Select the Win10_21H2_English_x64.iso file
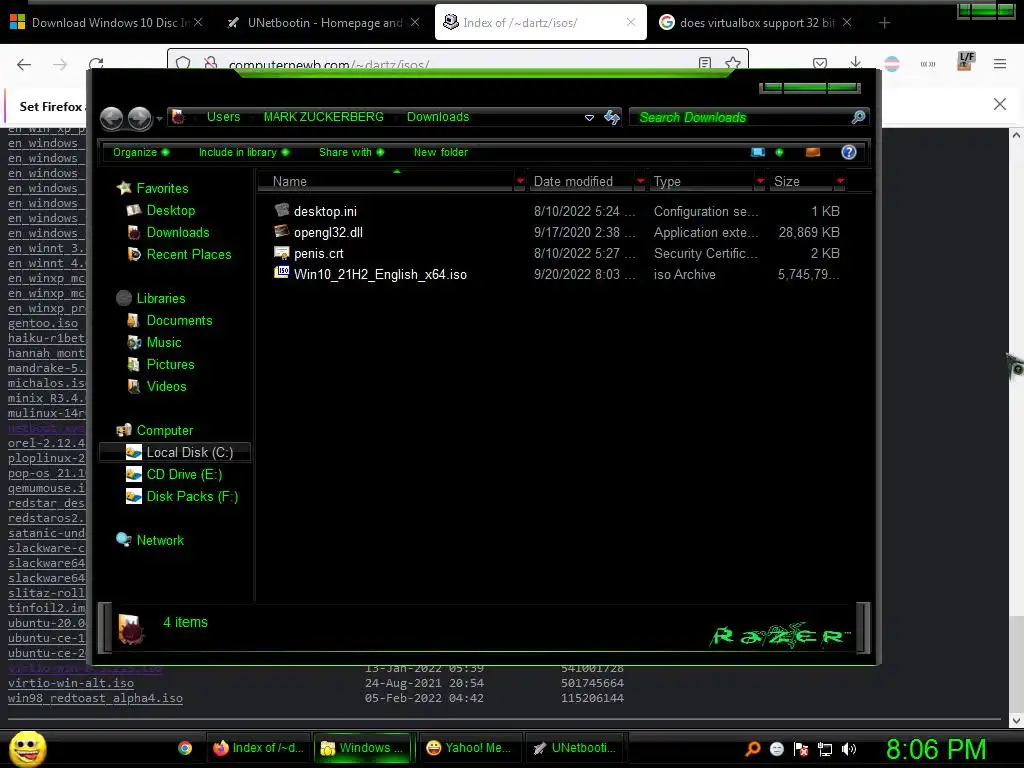This screenshot has width=1024, height=768. (380, 274)
